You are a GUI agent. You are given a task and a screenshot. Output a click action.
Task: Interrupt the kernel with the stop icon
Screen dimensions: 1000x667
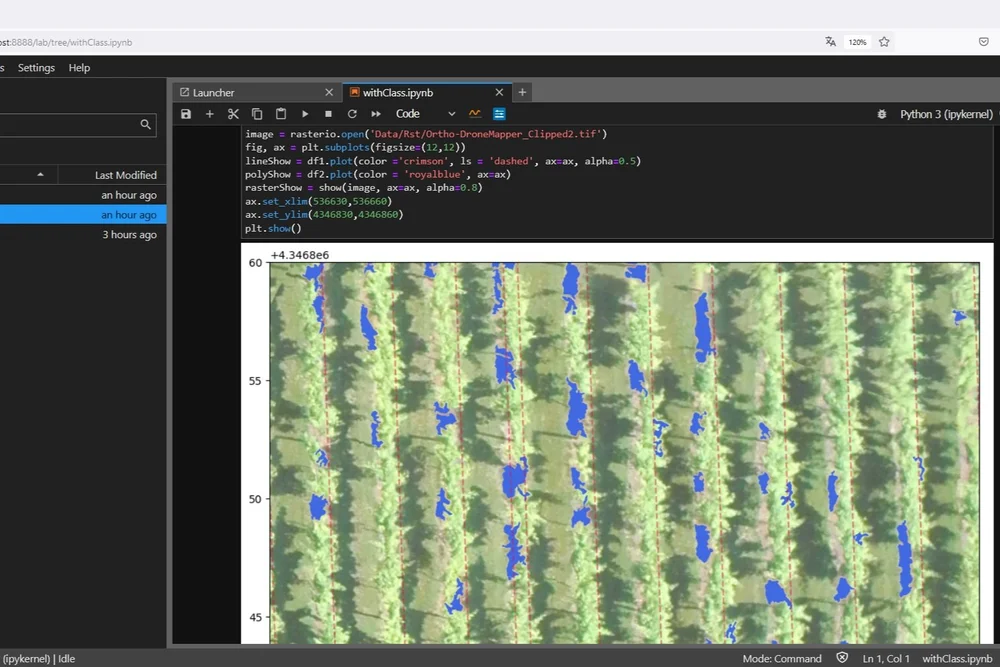click(329, 113)
